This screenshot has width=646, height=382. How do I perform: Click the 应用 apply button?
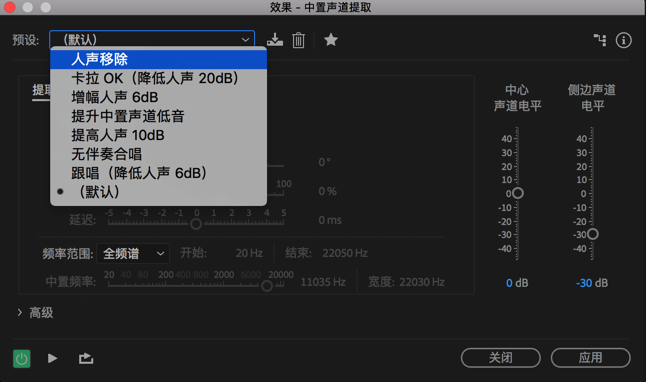pyautogui.click(x=590, y=358)
